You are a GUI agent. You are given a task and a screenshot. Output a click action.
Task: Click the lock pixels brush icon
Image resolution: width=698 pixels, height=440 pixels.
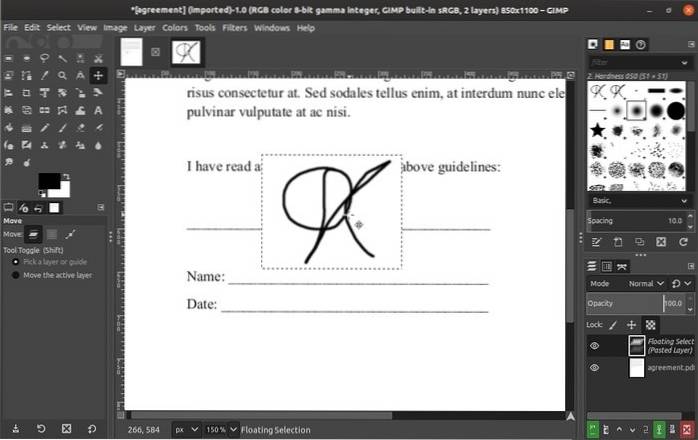tap(613, 325)
